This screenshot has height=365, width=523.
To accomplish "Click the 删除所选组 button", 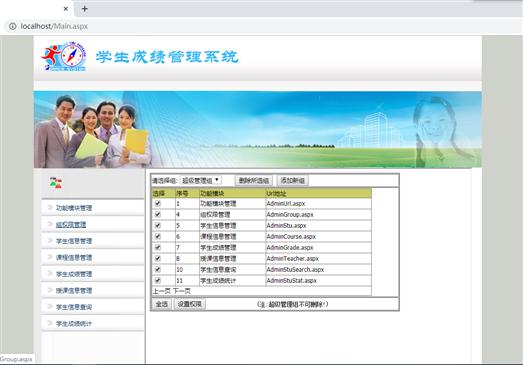I will [x=254, y=180].
